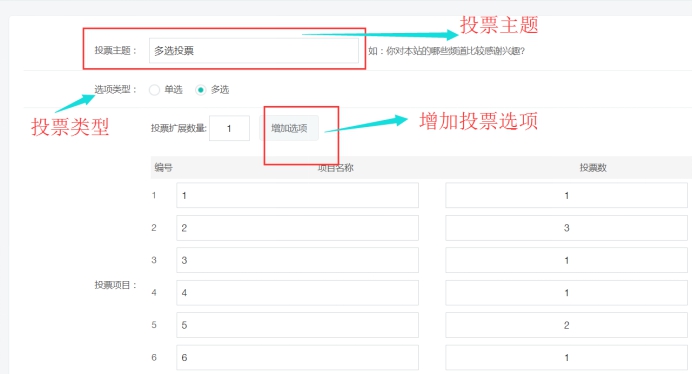Click the vote count field in row 3
692x374 pixels.
click(x=566, y=260)
